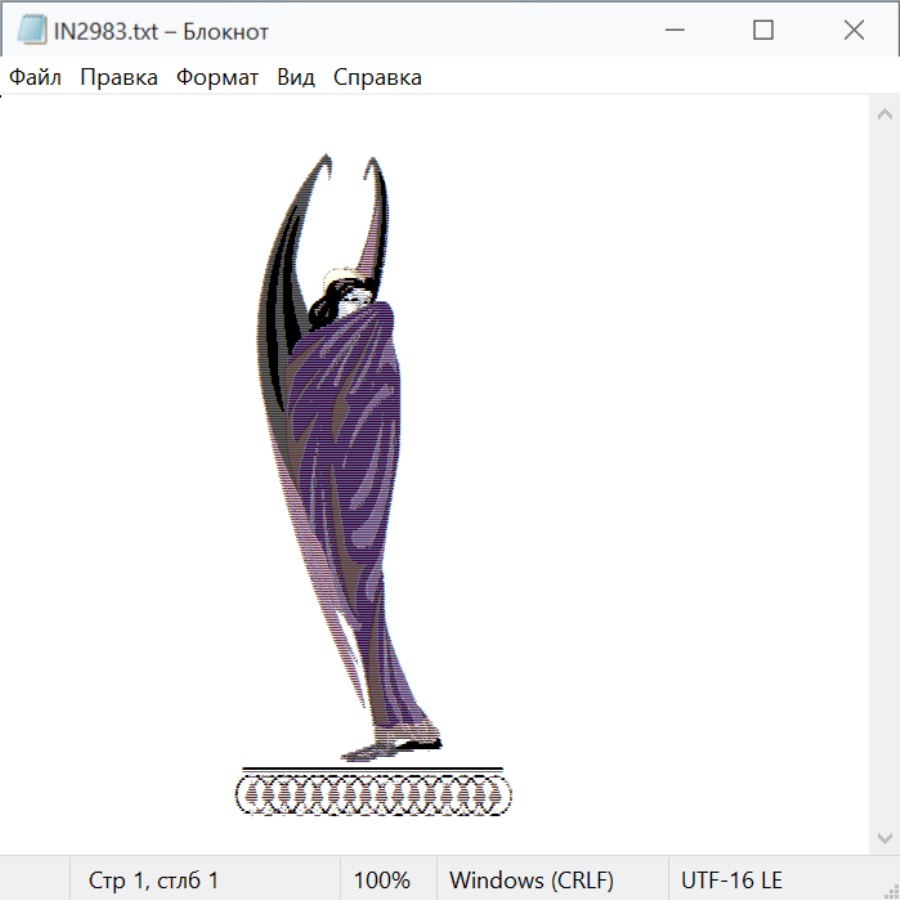The height and width of the screenshot is (900, 900).
Task: Open the Правка menu
Action: [118, 78]
